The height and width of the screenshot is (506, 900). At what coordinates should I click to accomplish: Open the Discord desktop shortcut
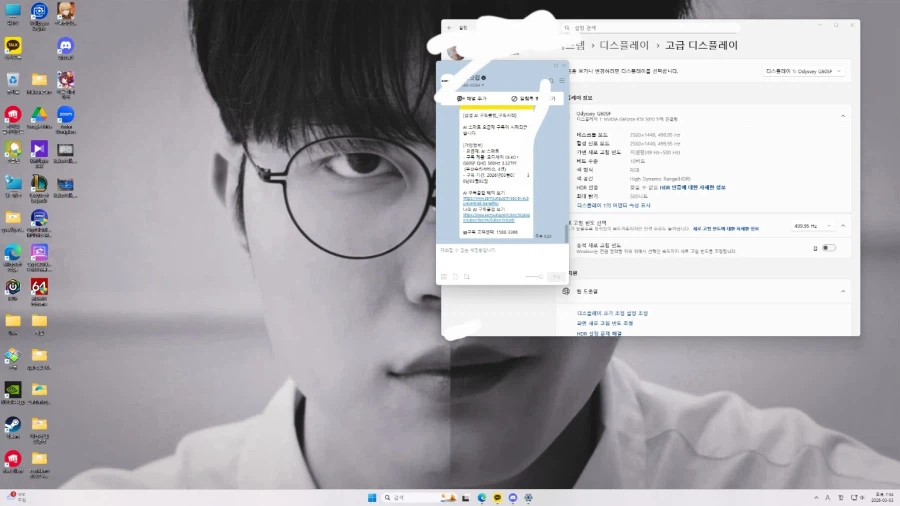[x=65, y=48]
